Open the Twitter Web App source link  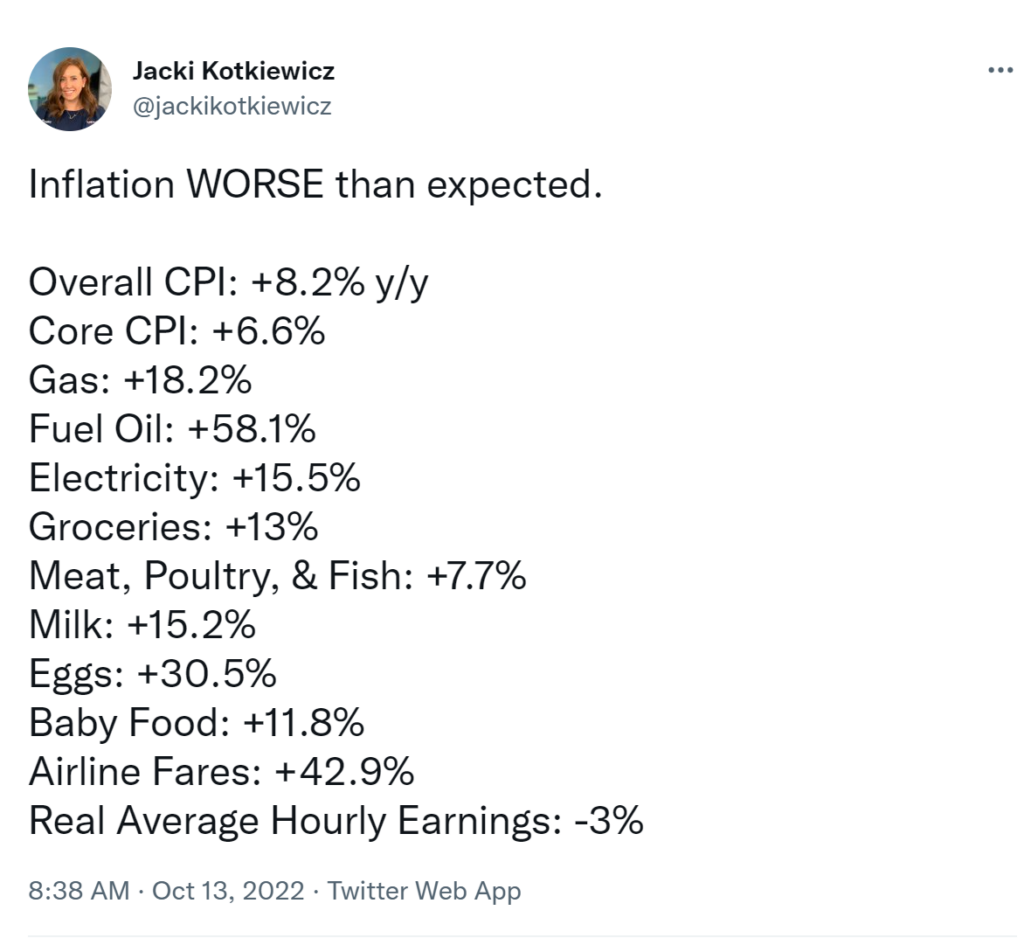click(424, 890)
